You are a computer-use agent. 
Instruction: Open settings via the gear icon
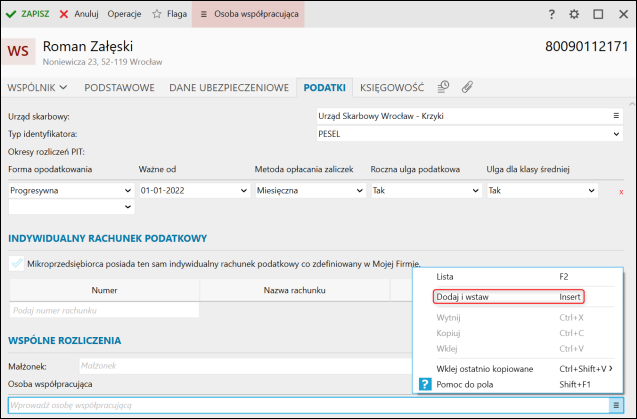[574, 15]
